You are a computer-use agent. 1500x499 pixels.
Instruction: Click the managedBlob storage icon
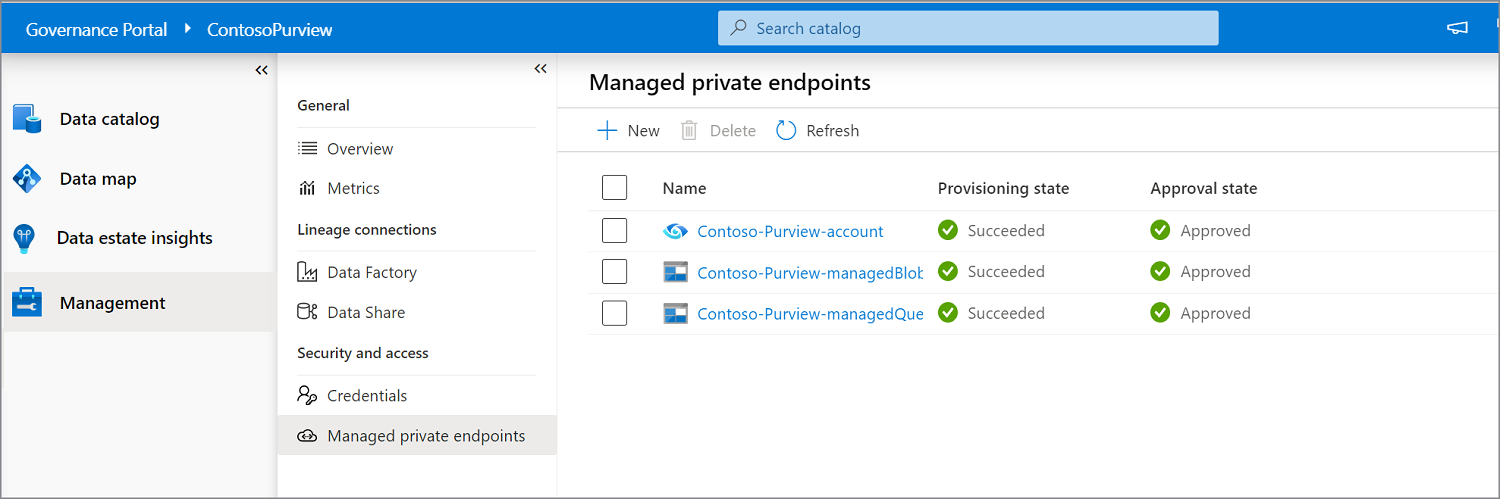point(675,272)
